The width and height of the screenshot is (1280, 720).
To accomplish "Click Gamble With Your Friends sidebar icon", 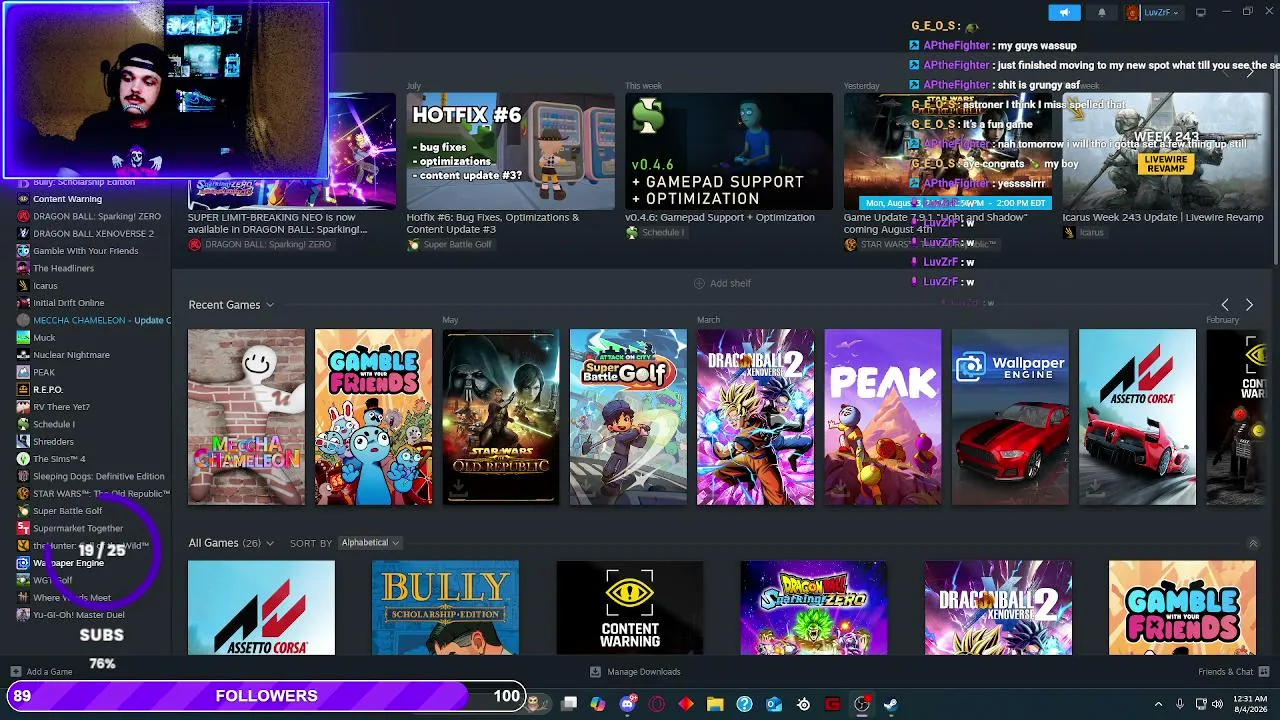I will tap(23, 251).
